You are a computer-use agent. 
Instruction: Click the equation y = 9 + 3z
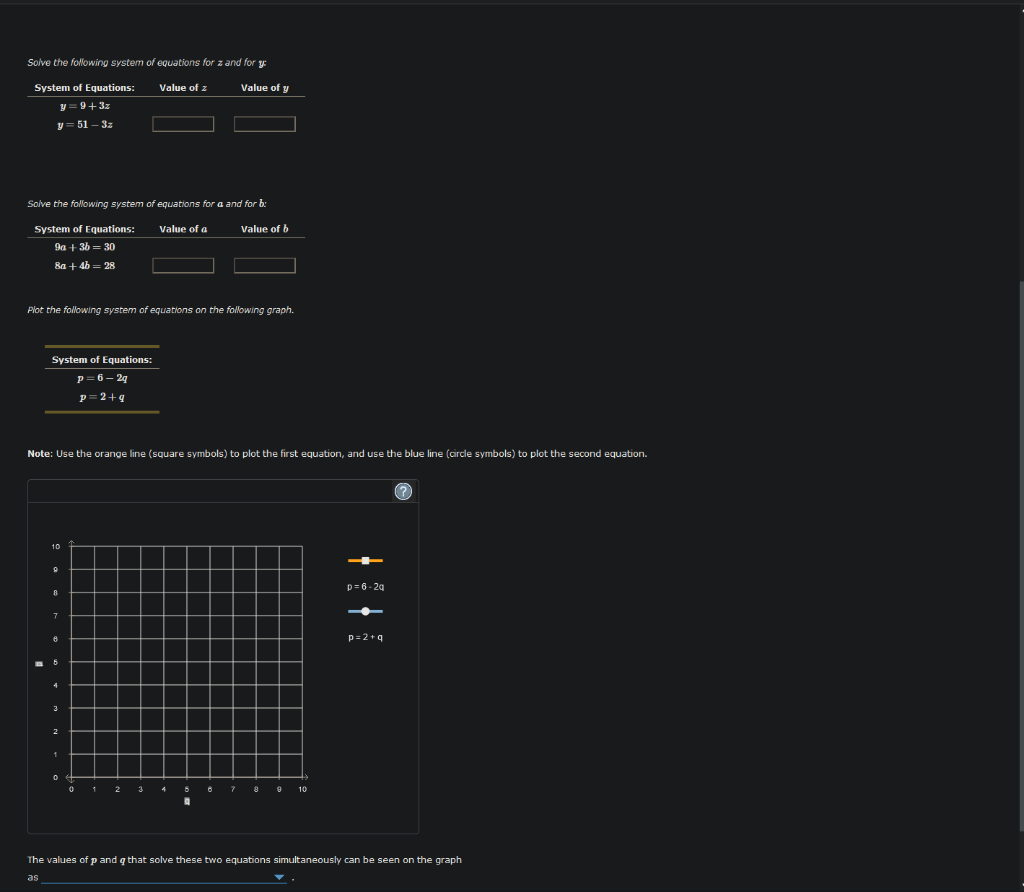point(85,106)
